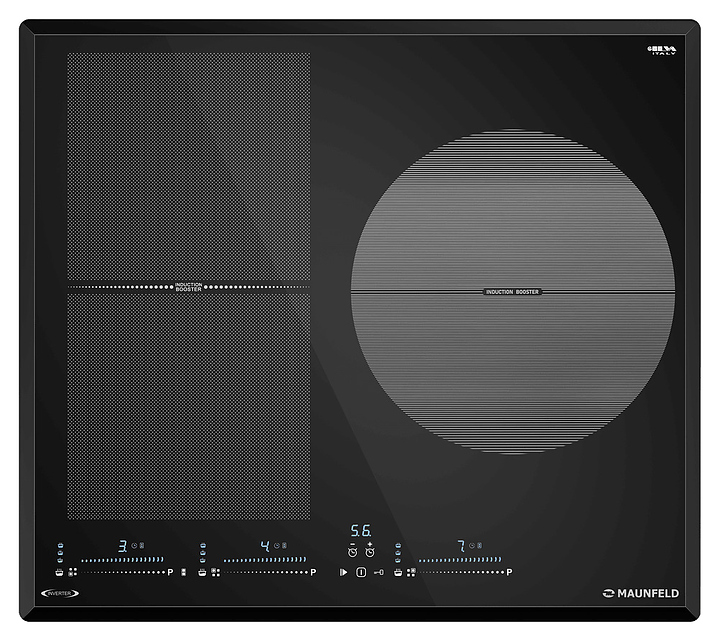Tap P boost on right zone slider
Viewport: 720px width, 641px height.
coord(509,572)
